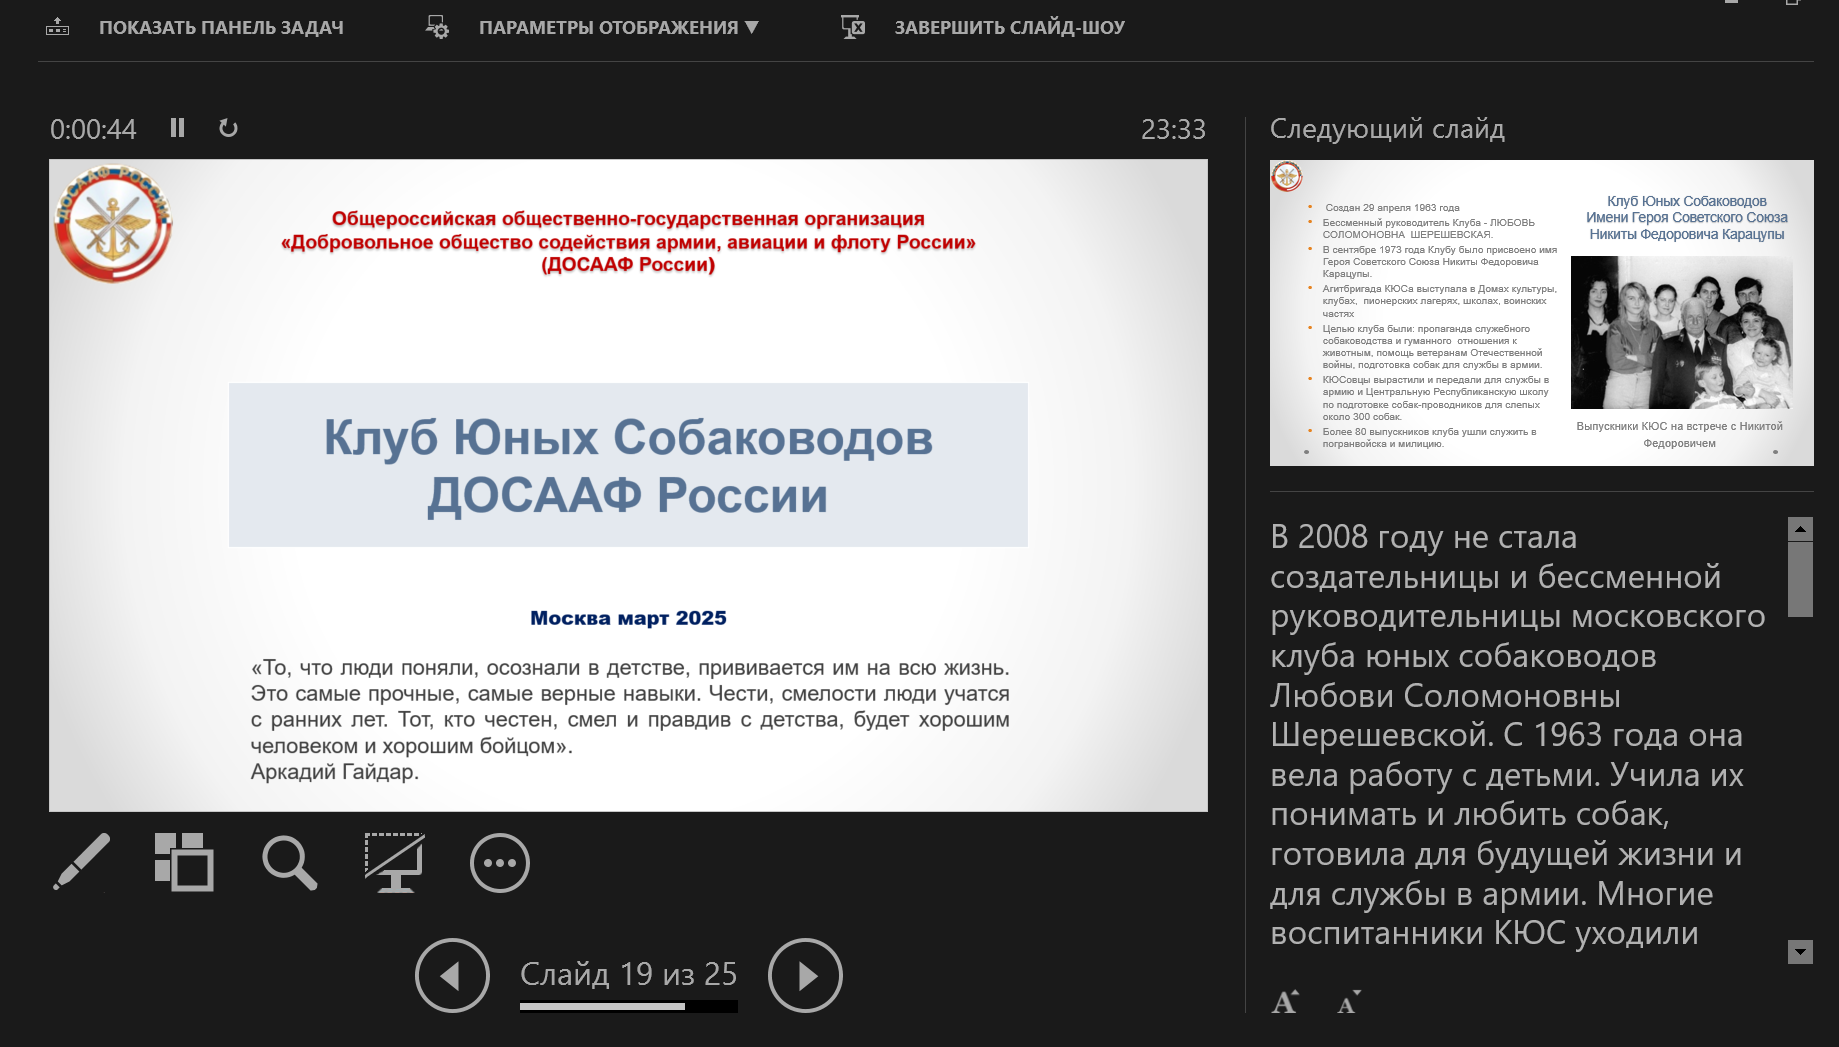The width and height of the screenshot is (1839, 1047).
Task: Click the group photo in next slide preview
Action: (1681, 332)
